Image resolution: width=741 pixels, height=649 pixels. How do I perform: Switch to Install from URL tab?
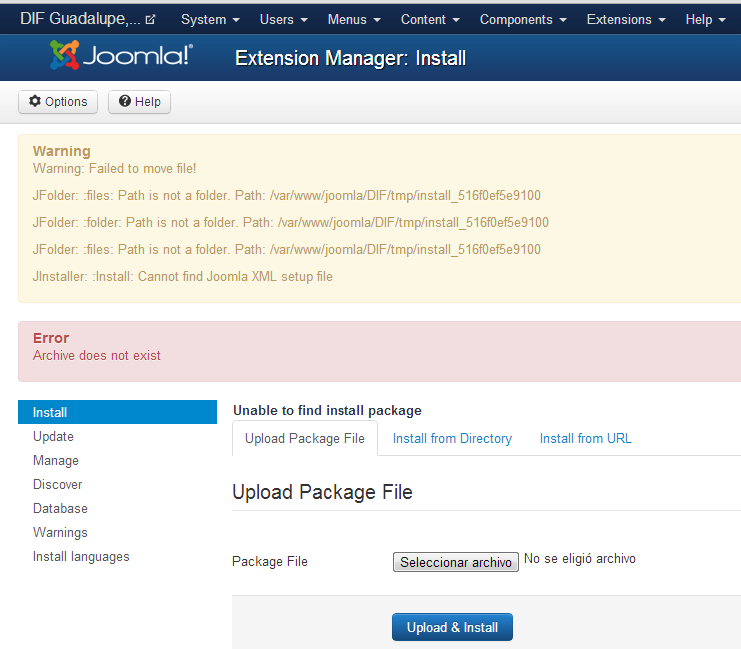tap(585, 438)
